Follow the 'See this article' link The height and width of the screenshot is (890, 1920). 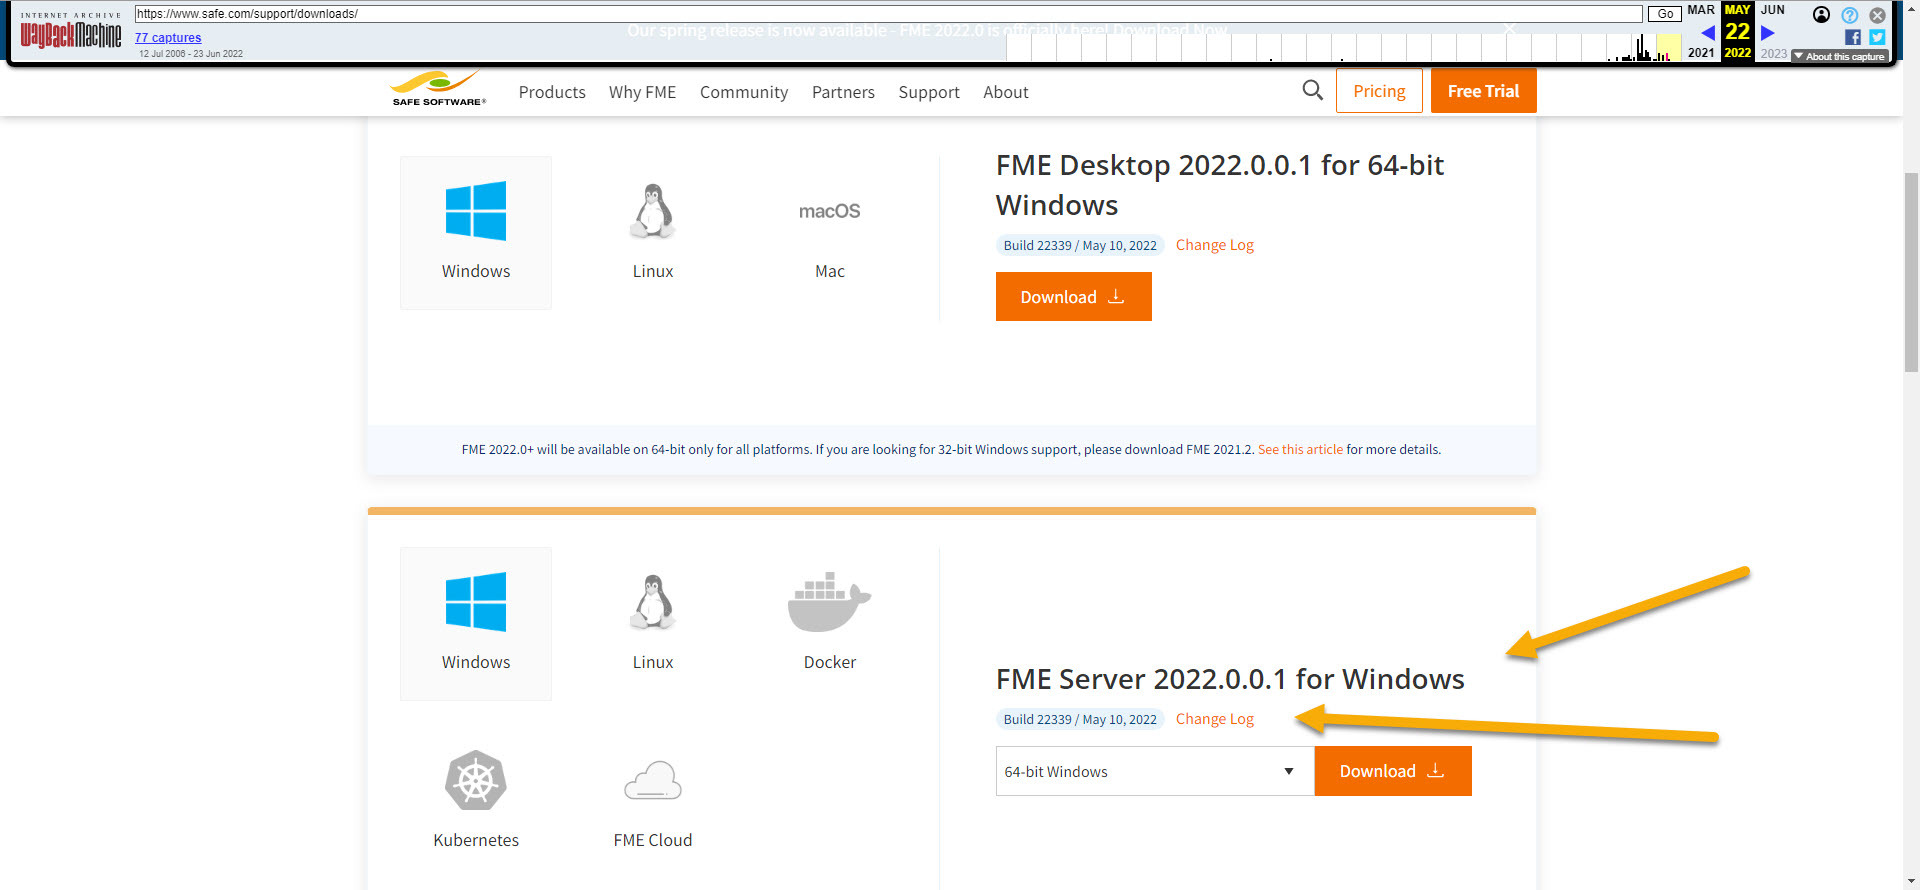(1300, 450)
